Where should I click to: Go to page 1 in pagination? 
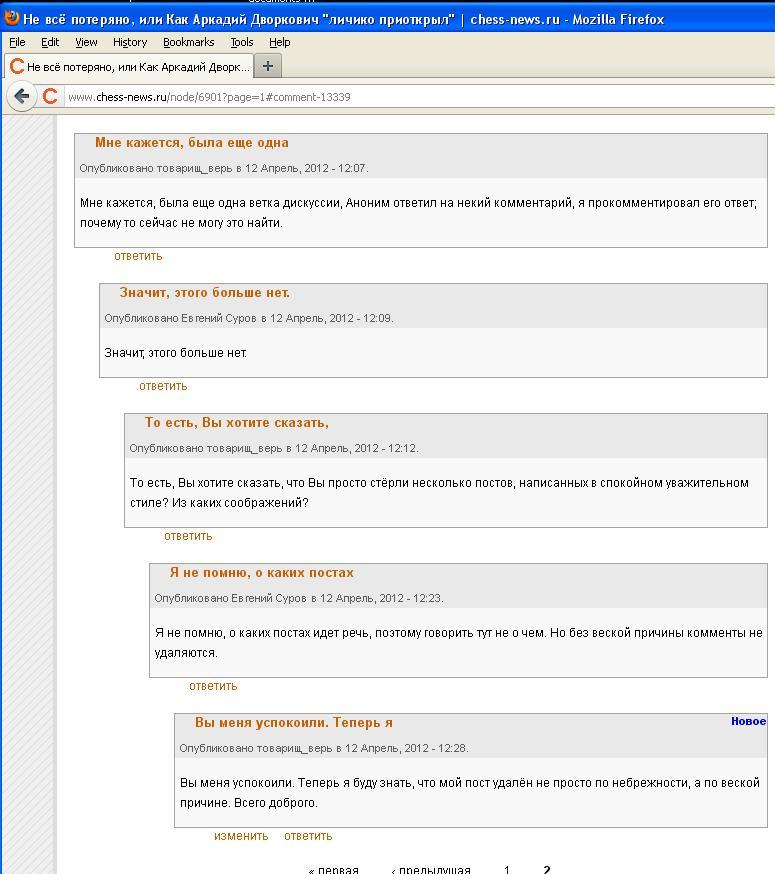[507, 869]
